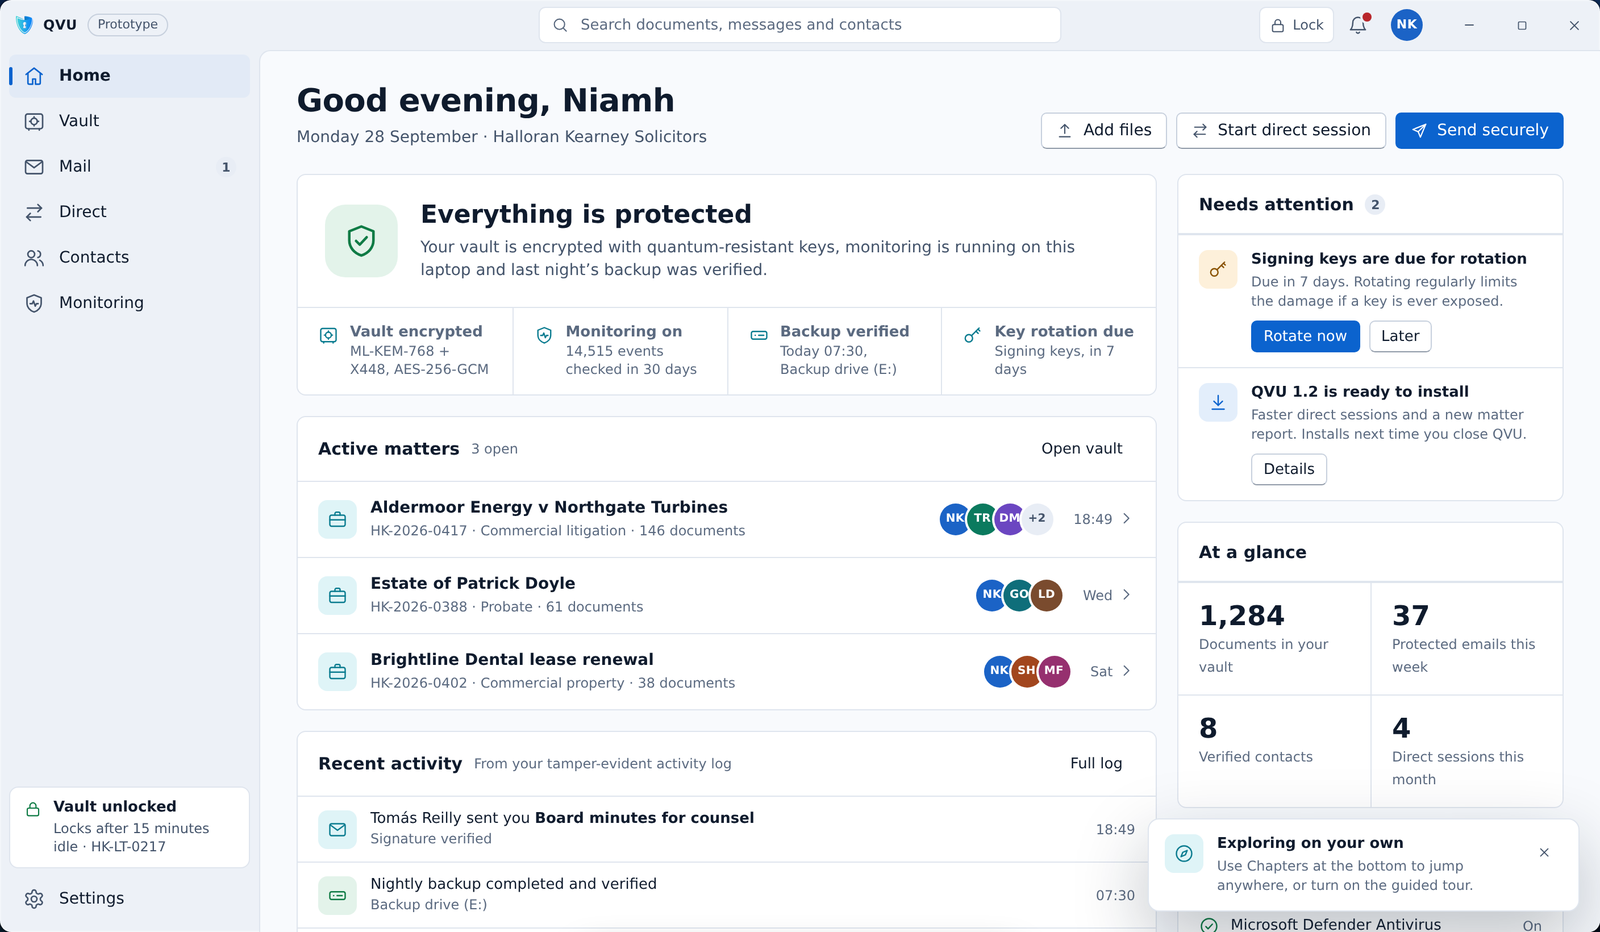
Task: Click the QVU shield logo
Action: click(x=25, y=25)
